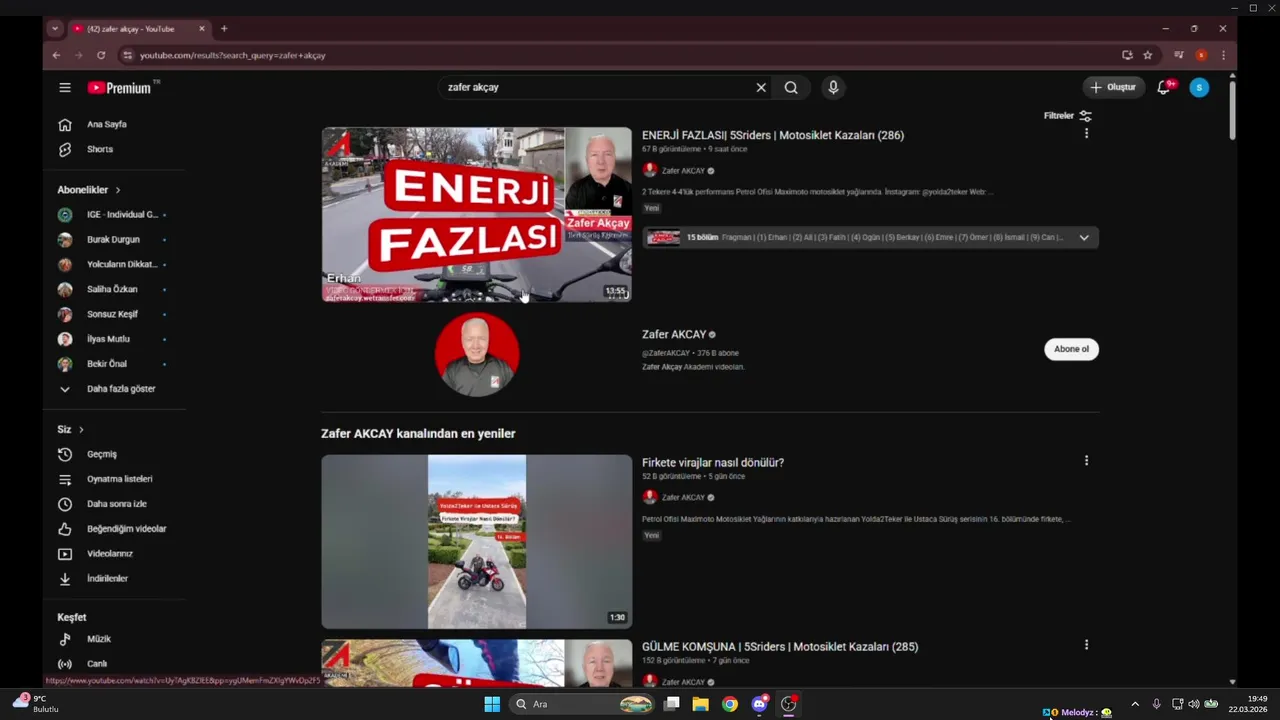Click the page vertical scrollbar
The width and height of the screenshot is (1280, 720).
tap(1232, 110)
